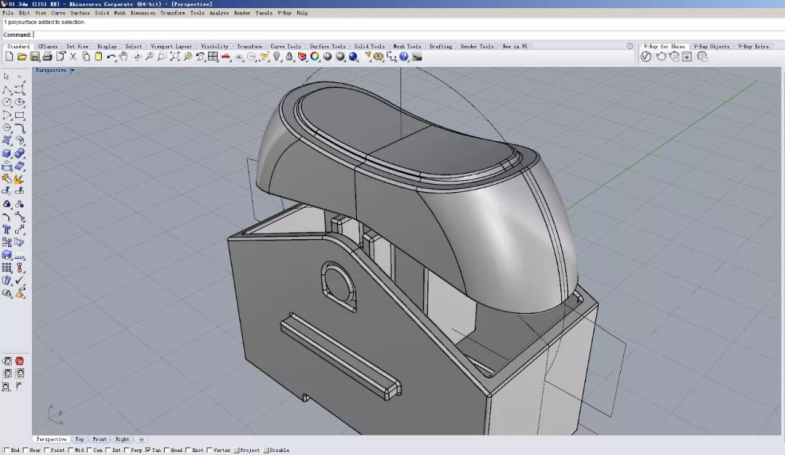The image size is (785, 455).
Task: Disable the Tan osnap checkbox
Action: 149,451
